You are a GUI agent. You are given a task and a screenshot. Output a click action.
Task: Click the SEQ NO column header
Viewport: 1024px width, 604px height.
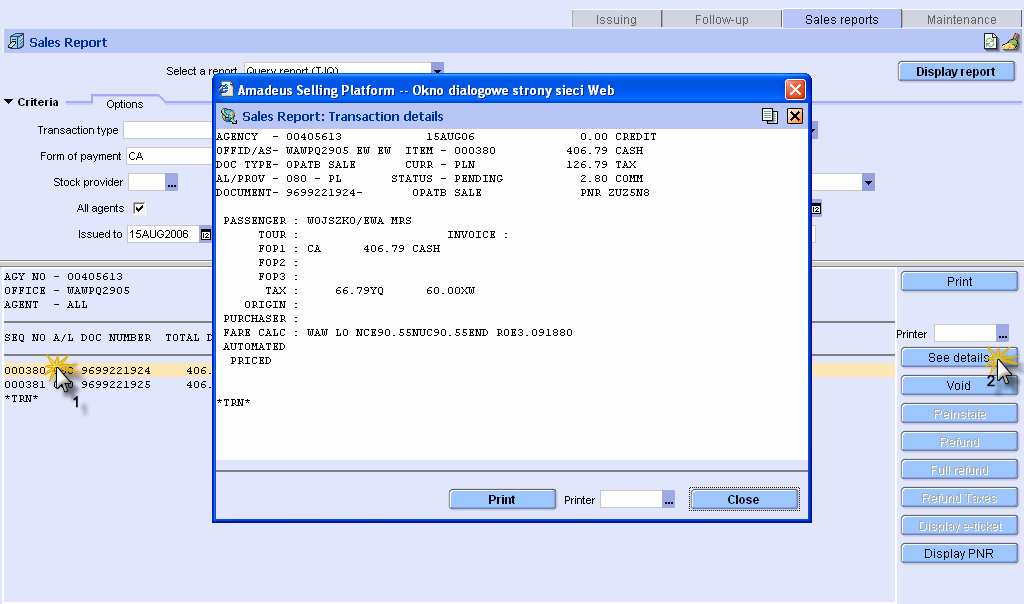(x=25, y=338)
